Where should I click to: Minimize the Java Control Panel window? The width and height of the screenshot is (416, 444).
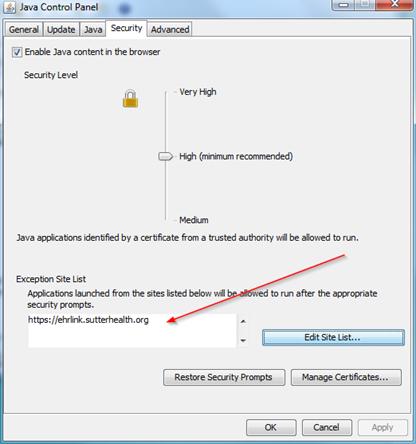tap(345, 5)
